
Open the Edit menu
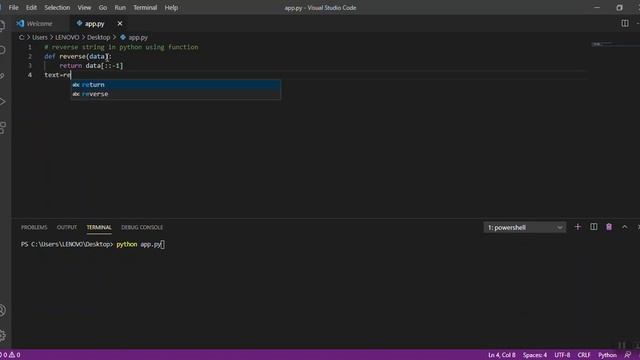click(x=31, y=7)
